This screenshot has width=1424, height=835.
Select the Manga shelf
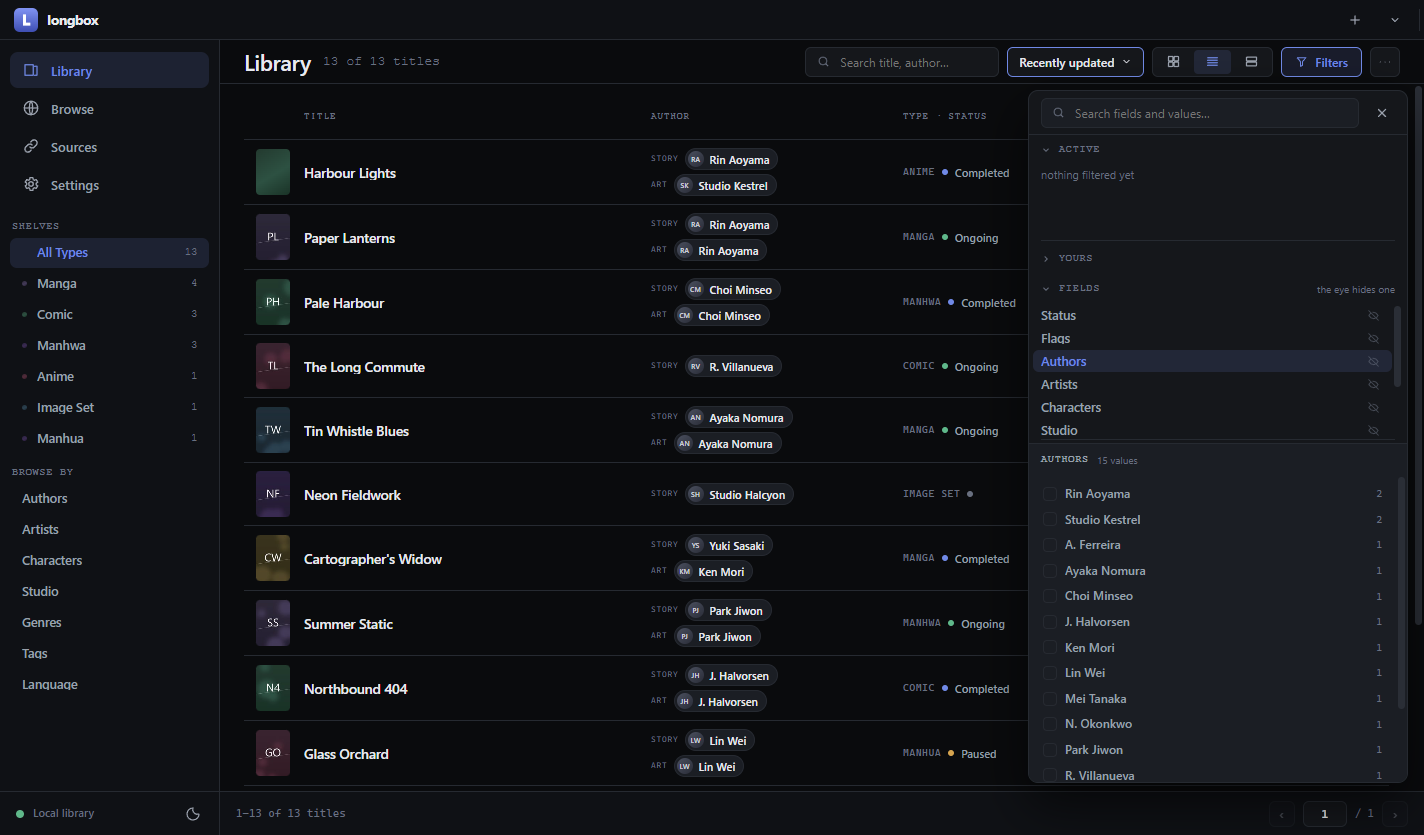(x=109, y=283)
